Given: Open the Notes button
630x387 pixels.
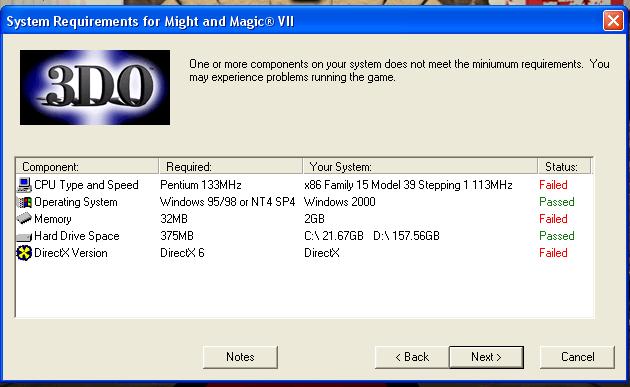Looking at the screenshot, I should click(x=240, y=357).
